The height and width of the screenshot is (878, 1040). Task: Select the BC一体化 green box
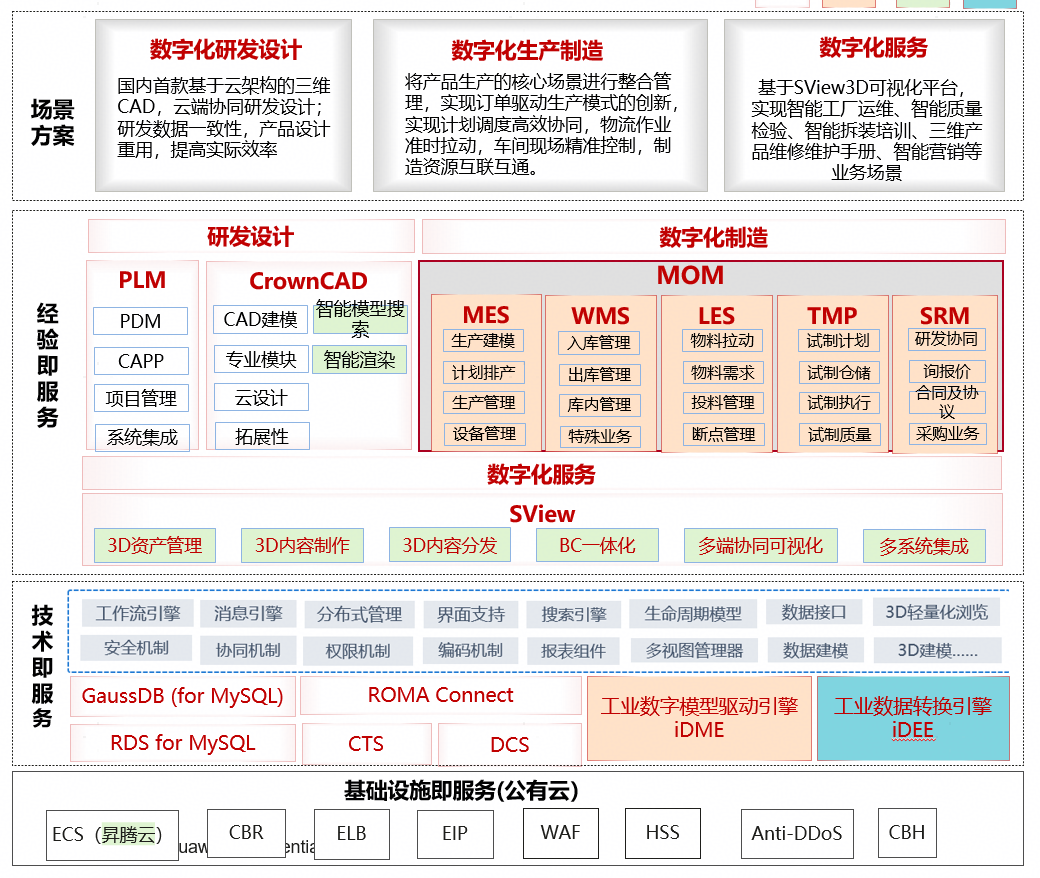599,545
